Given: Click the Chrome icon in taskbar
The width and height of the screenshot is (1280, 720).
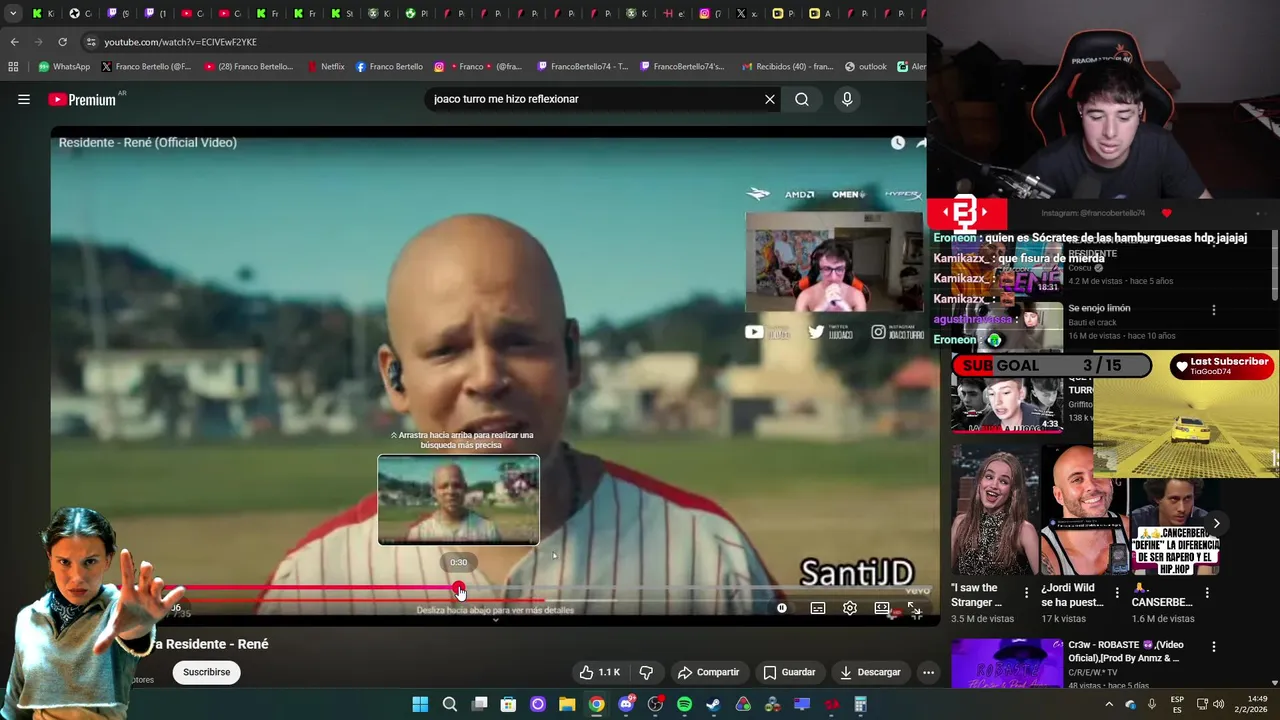Looking at the screenshot, I should click(x=596, y=705).
